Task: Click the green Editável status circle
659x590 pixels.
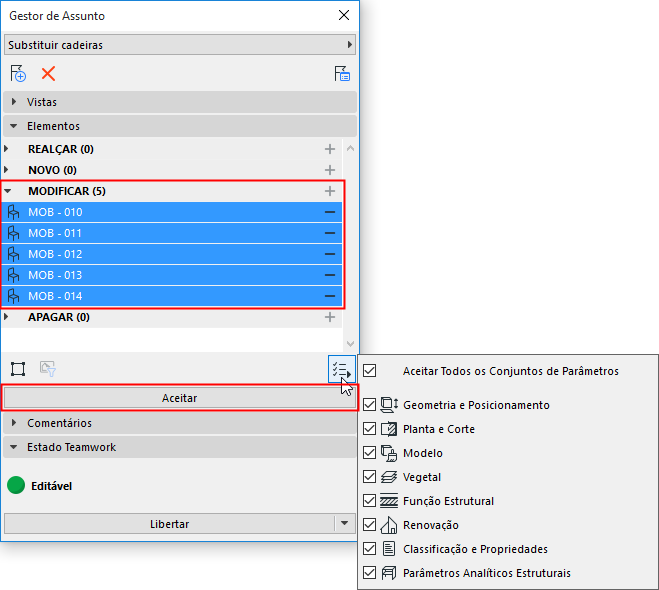Action: [x=16, y=485]
